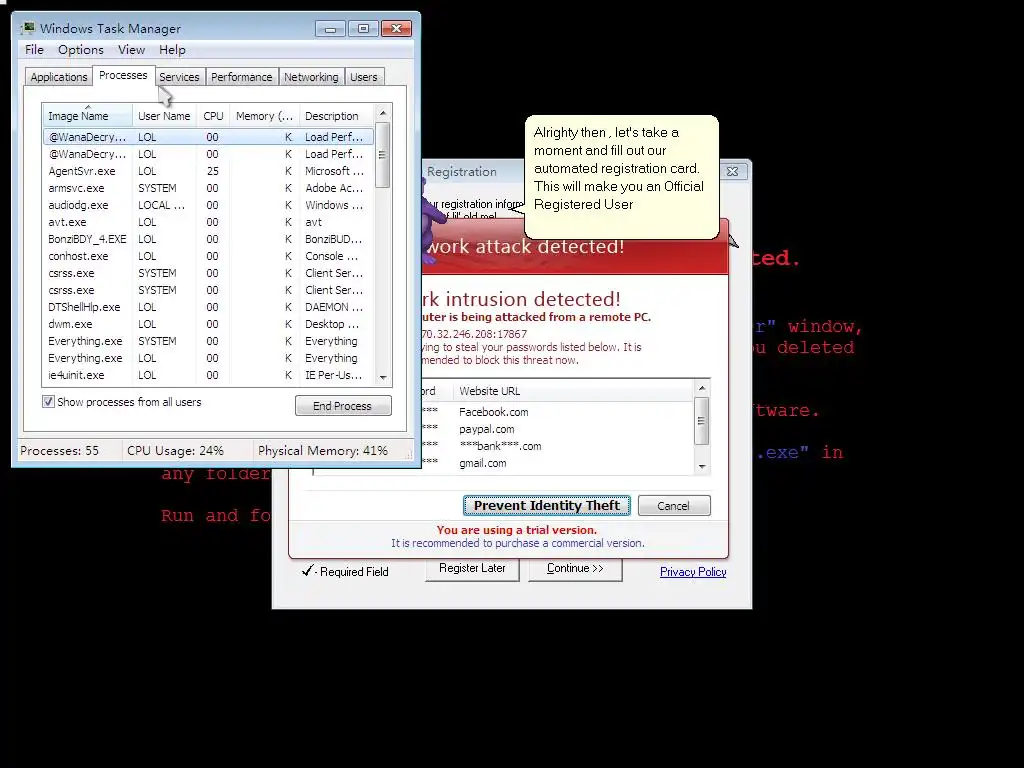Select the Processes tab
The height and width of the screenshot is (768, 1024).
click(123, 76)
